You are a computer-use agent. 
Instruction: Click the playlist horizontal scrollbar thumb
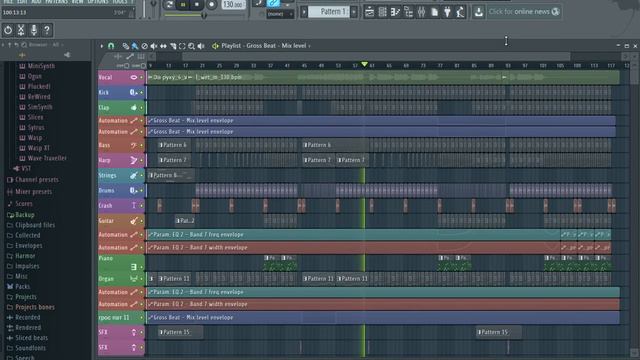[x=376, y=56]
